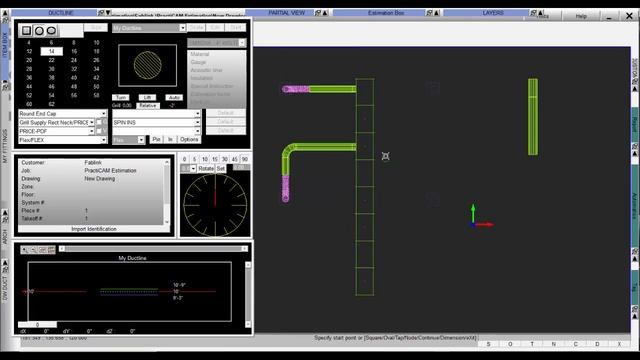Open the Help menu
Viewport: 640px width, 360px height.
(581, 16)
